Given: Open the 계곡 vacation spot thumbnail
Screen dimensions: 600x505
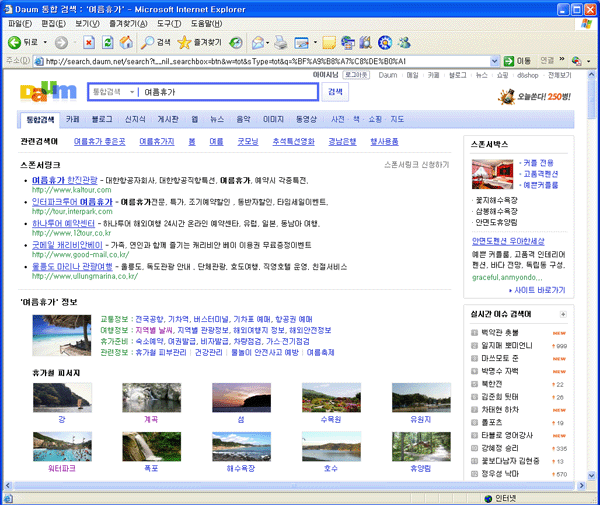Looking at the screenshot, I should click(152, 397).
